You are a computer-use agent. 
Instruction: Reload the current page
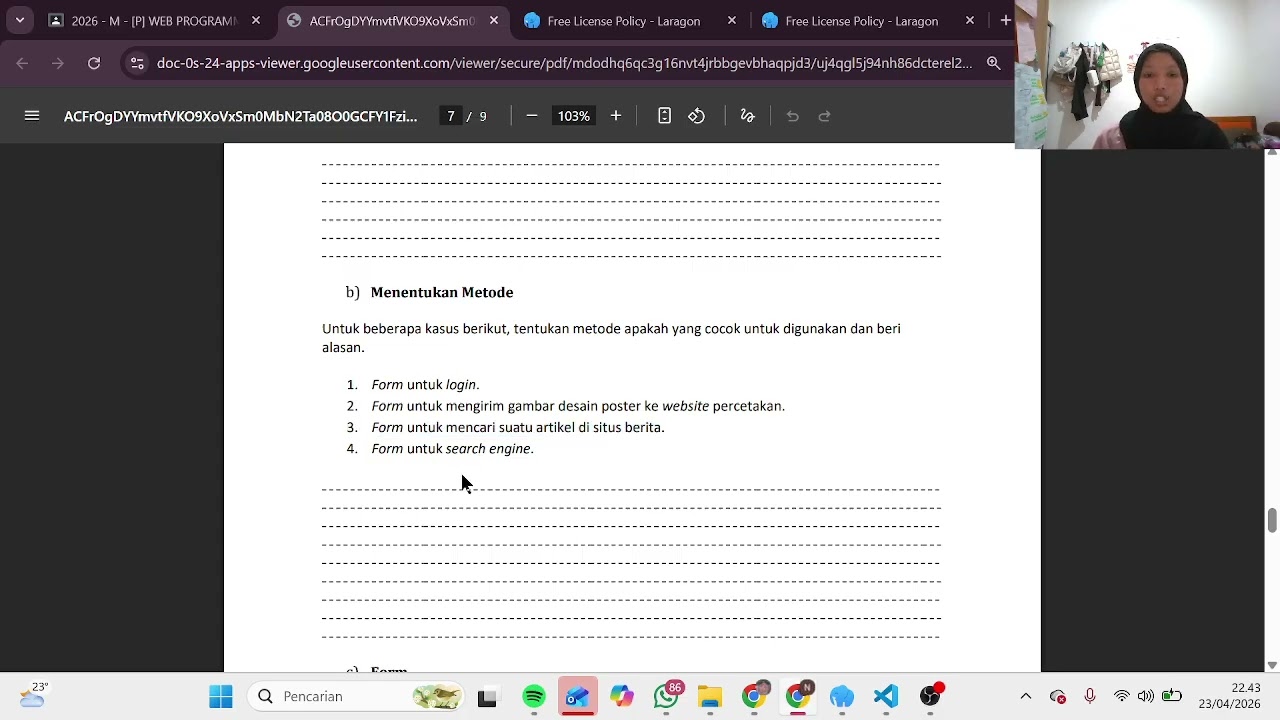94,63
